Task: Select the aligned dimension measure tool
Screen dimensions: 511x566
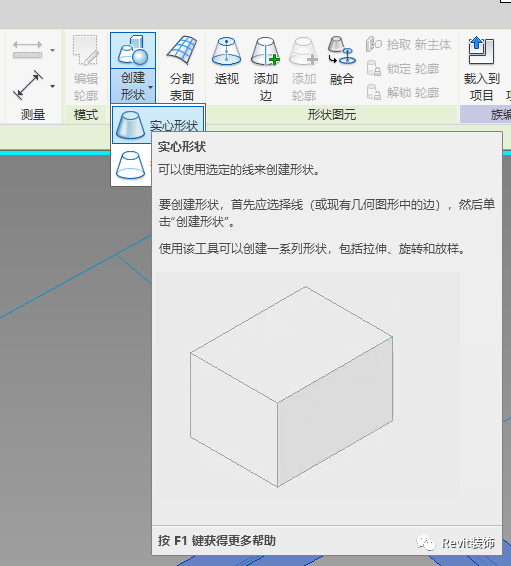Action: [27, 50]
